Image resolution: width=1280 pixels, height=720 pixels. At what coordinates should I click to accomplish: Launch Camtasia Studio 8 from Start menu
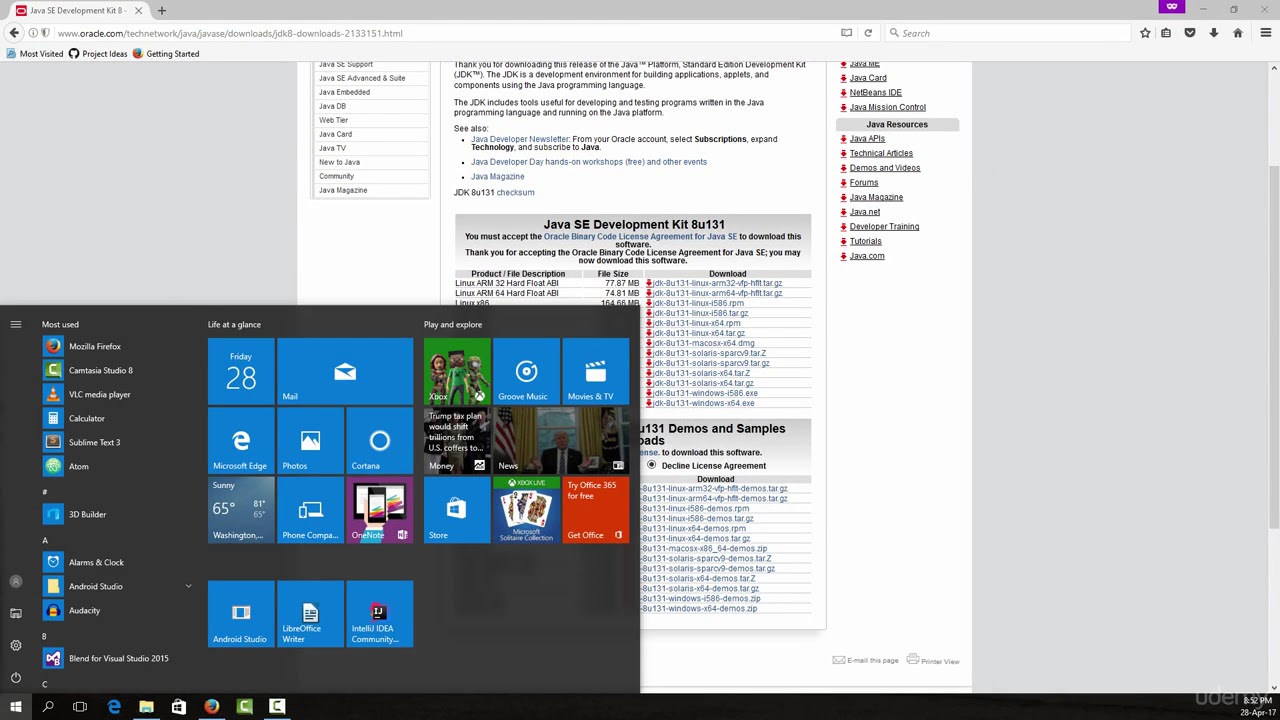coord(100,370)
